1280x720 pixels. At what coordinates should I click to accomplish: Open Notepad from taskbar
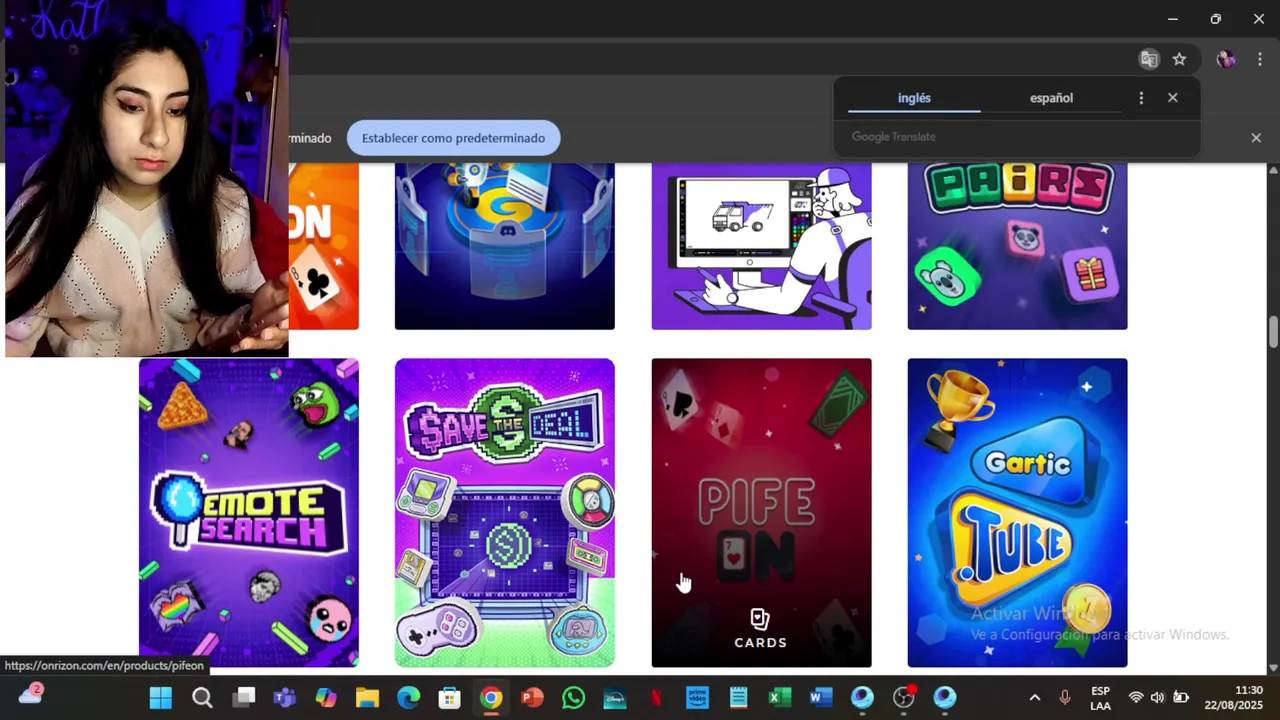click(x=739, y=697)
